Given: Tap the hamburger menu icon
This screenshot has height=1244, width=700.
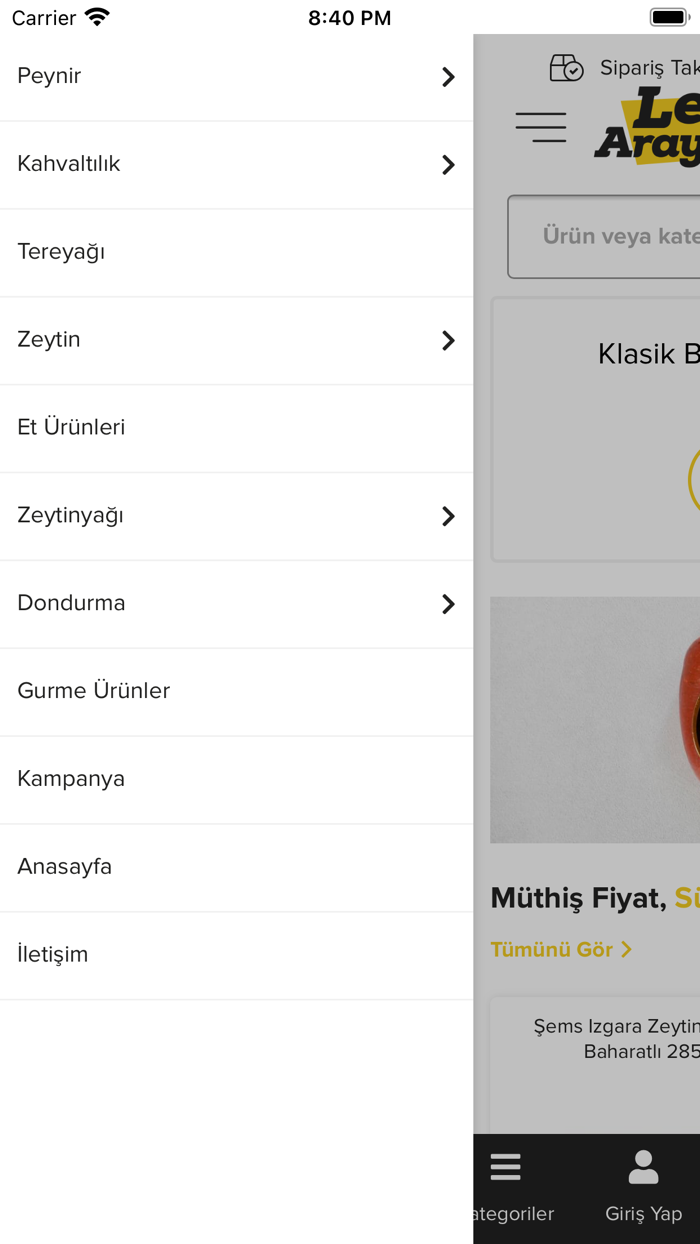Looking at the screenshot, I should [x=541, y=127].
